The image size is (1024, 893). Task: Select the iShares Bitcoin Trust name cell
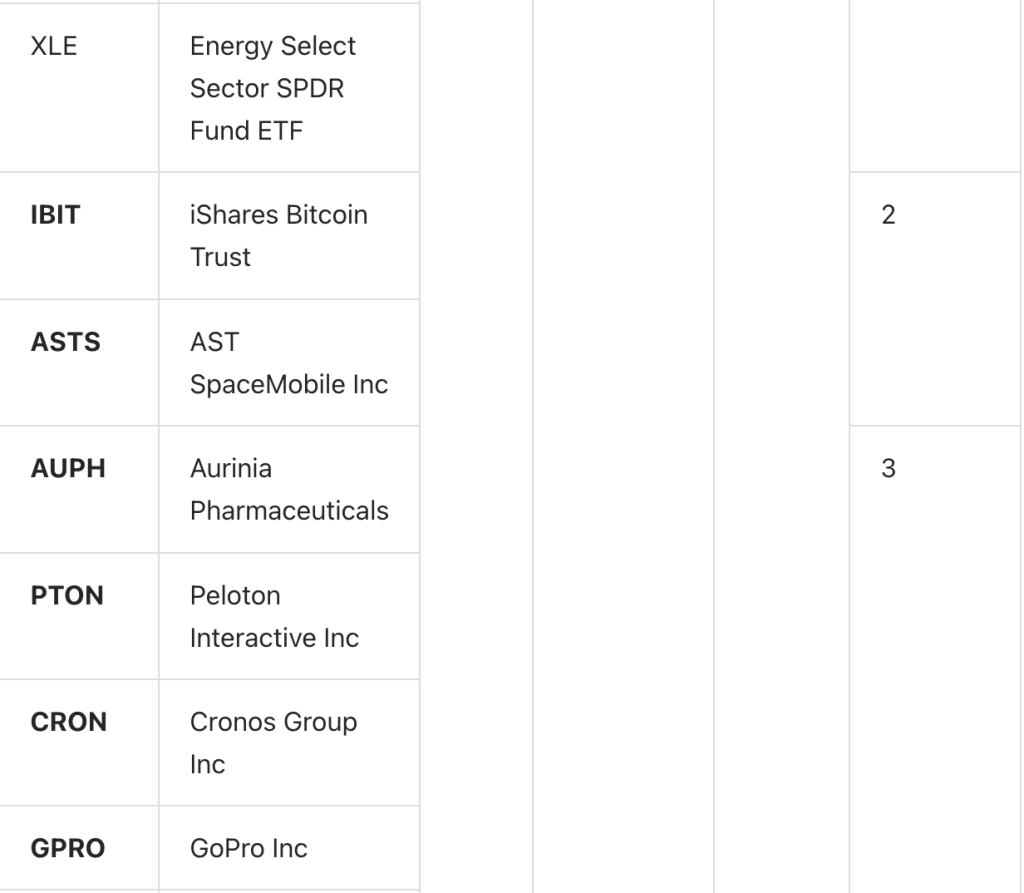click(279, 236)
